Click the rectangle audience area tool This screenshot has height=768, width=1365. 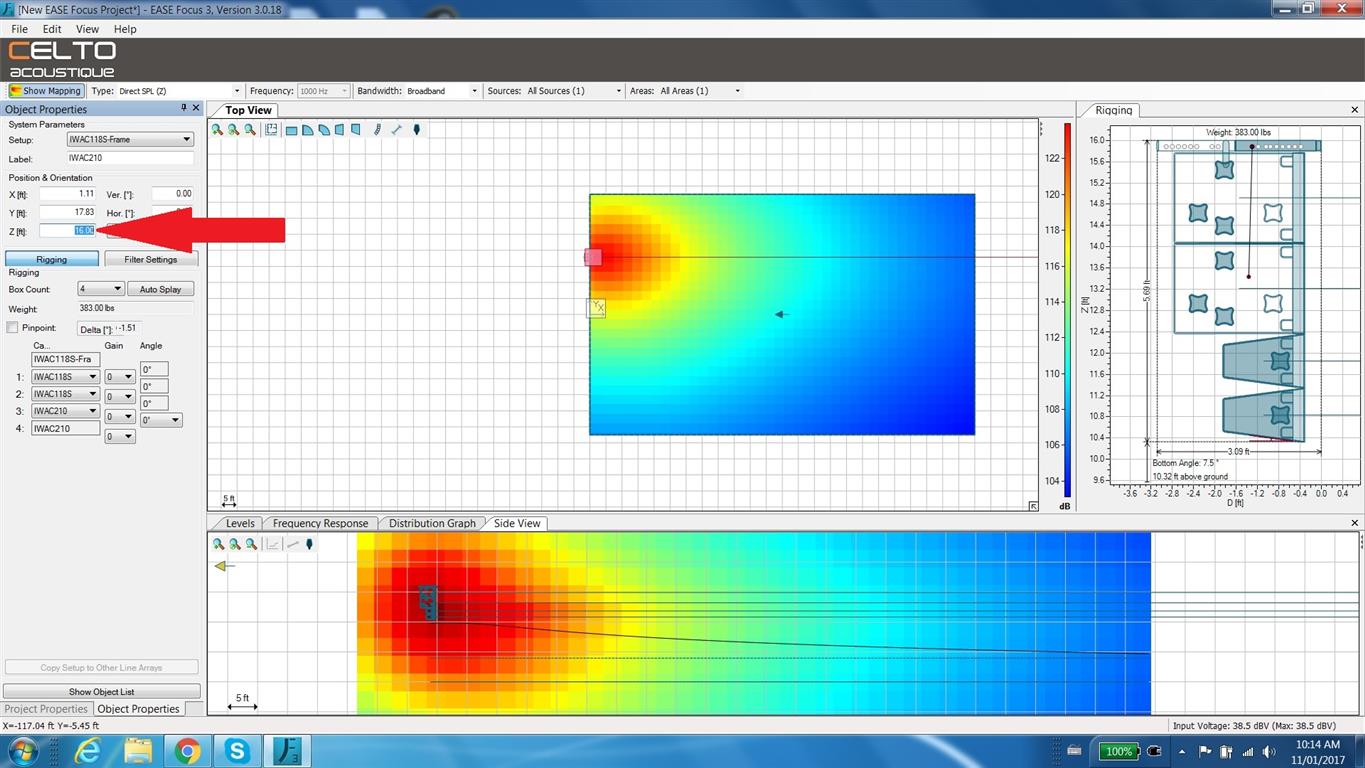[x=291, y=130]
